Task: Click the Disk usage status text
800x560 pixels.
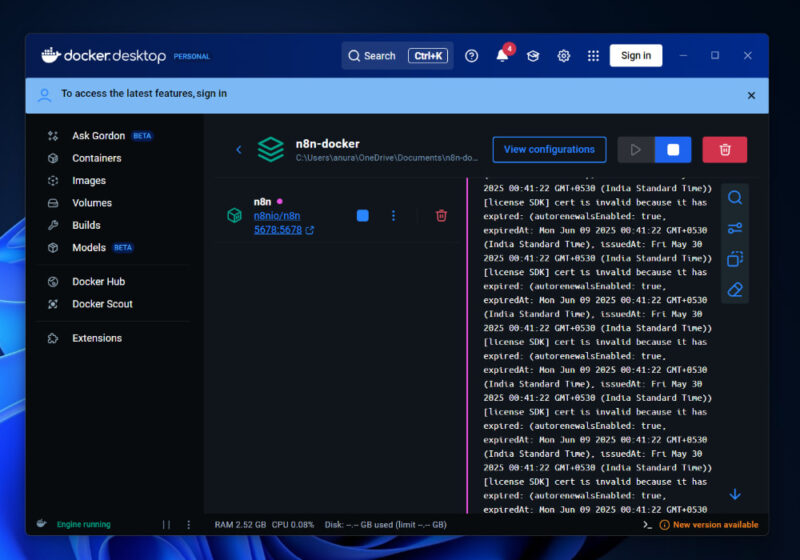Action: (386, 524)
